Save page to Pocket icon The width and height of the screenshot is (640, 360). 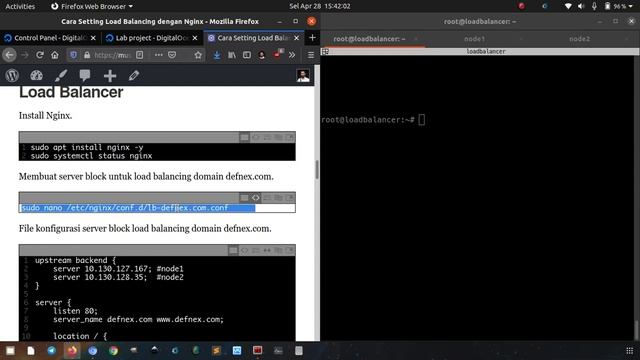[172, 55]
